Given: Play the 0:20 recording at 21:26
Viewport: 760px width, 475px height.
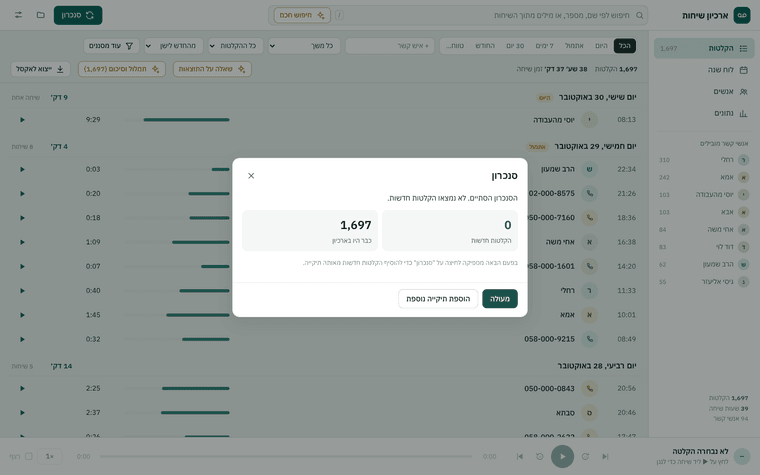Looking at the screenshot, I should [22, 193].
